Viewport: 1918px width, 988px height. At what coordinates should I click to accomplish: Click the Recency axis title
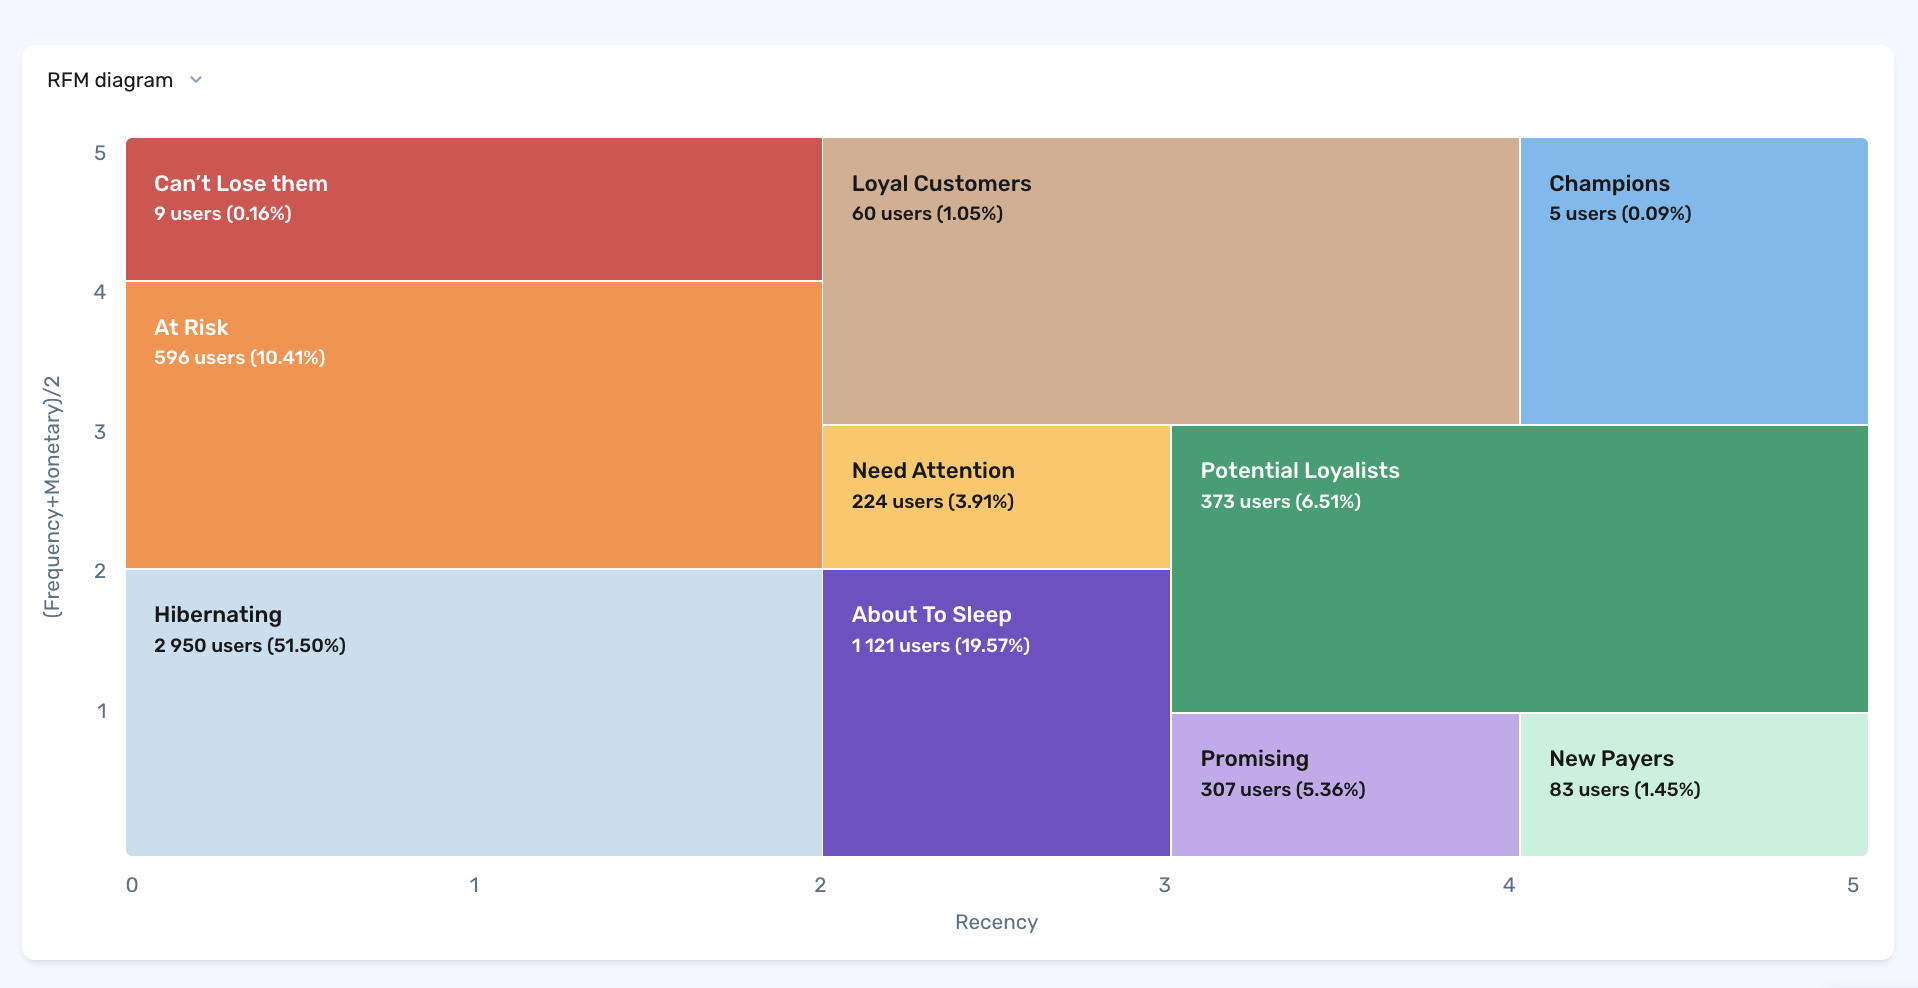tap(996, 922)
